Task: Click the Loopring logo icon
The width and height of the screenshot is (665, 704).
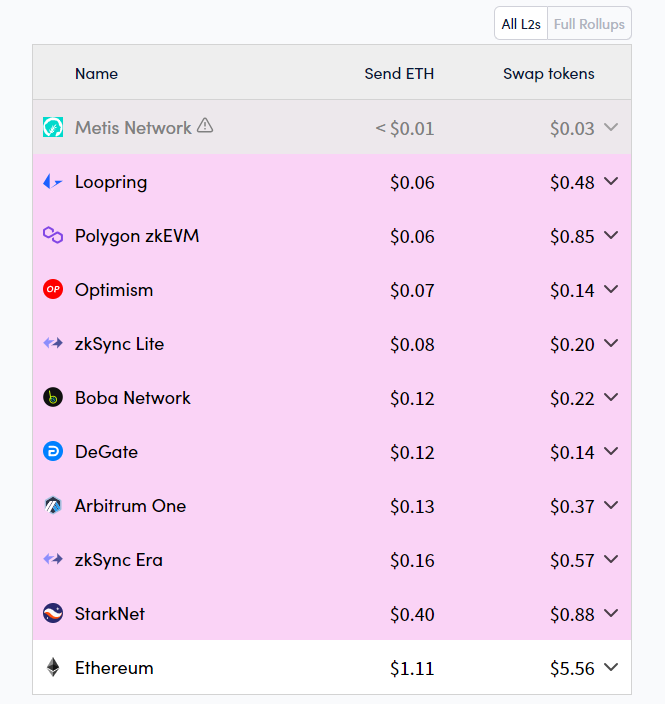Action: pos(53,182)
